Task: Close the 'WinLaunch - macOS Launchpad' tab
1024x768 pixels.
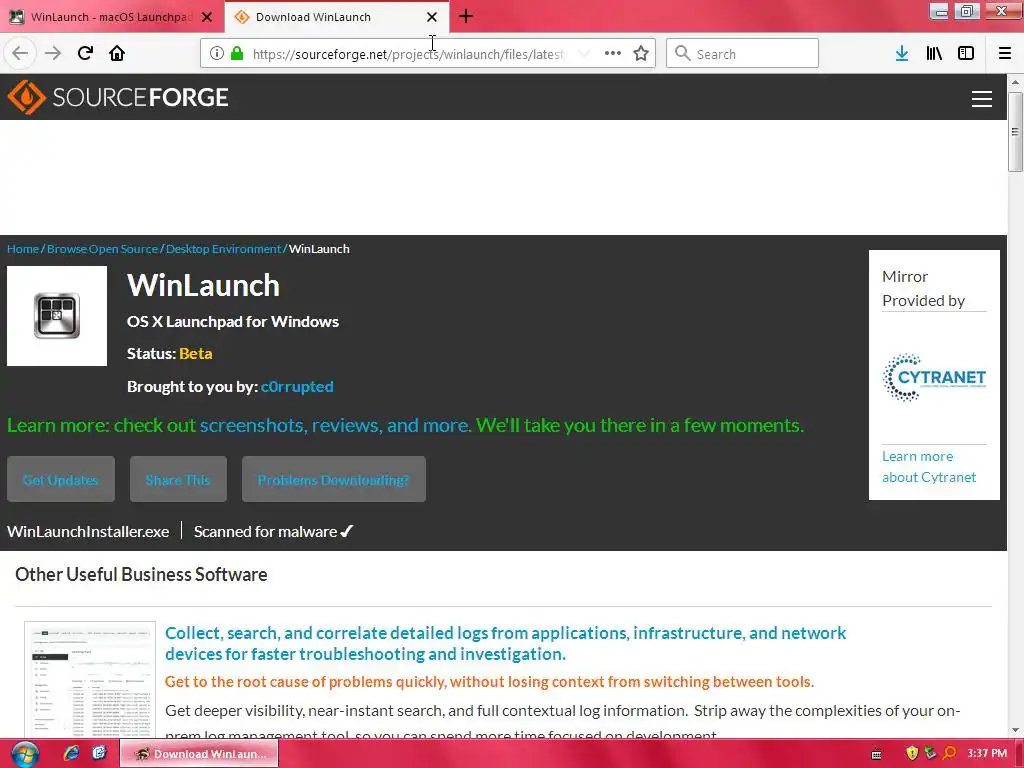Action: coord(207,17)
